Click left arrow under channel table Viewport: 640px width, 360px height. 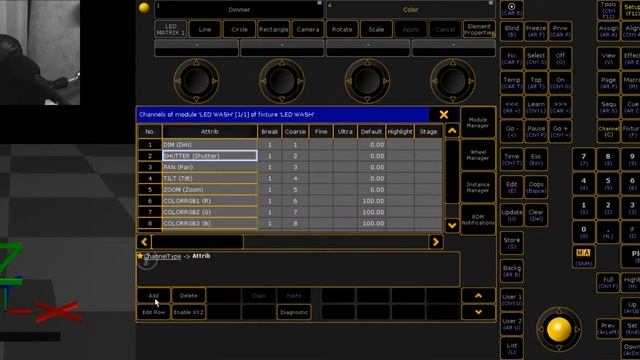point(144,242)
